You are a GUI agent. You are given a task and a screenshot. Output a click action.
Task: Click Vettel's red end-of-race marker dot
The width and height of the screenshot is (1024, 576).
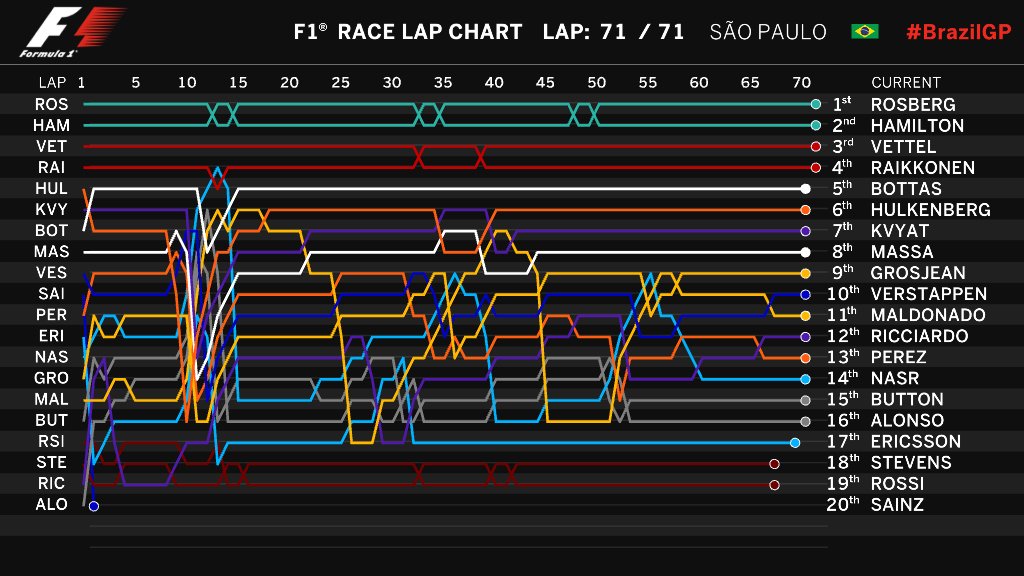[x=816, y=146]
